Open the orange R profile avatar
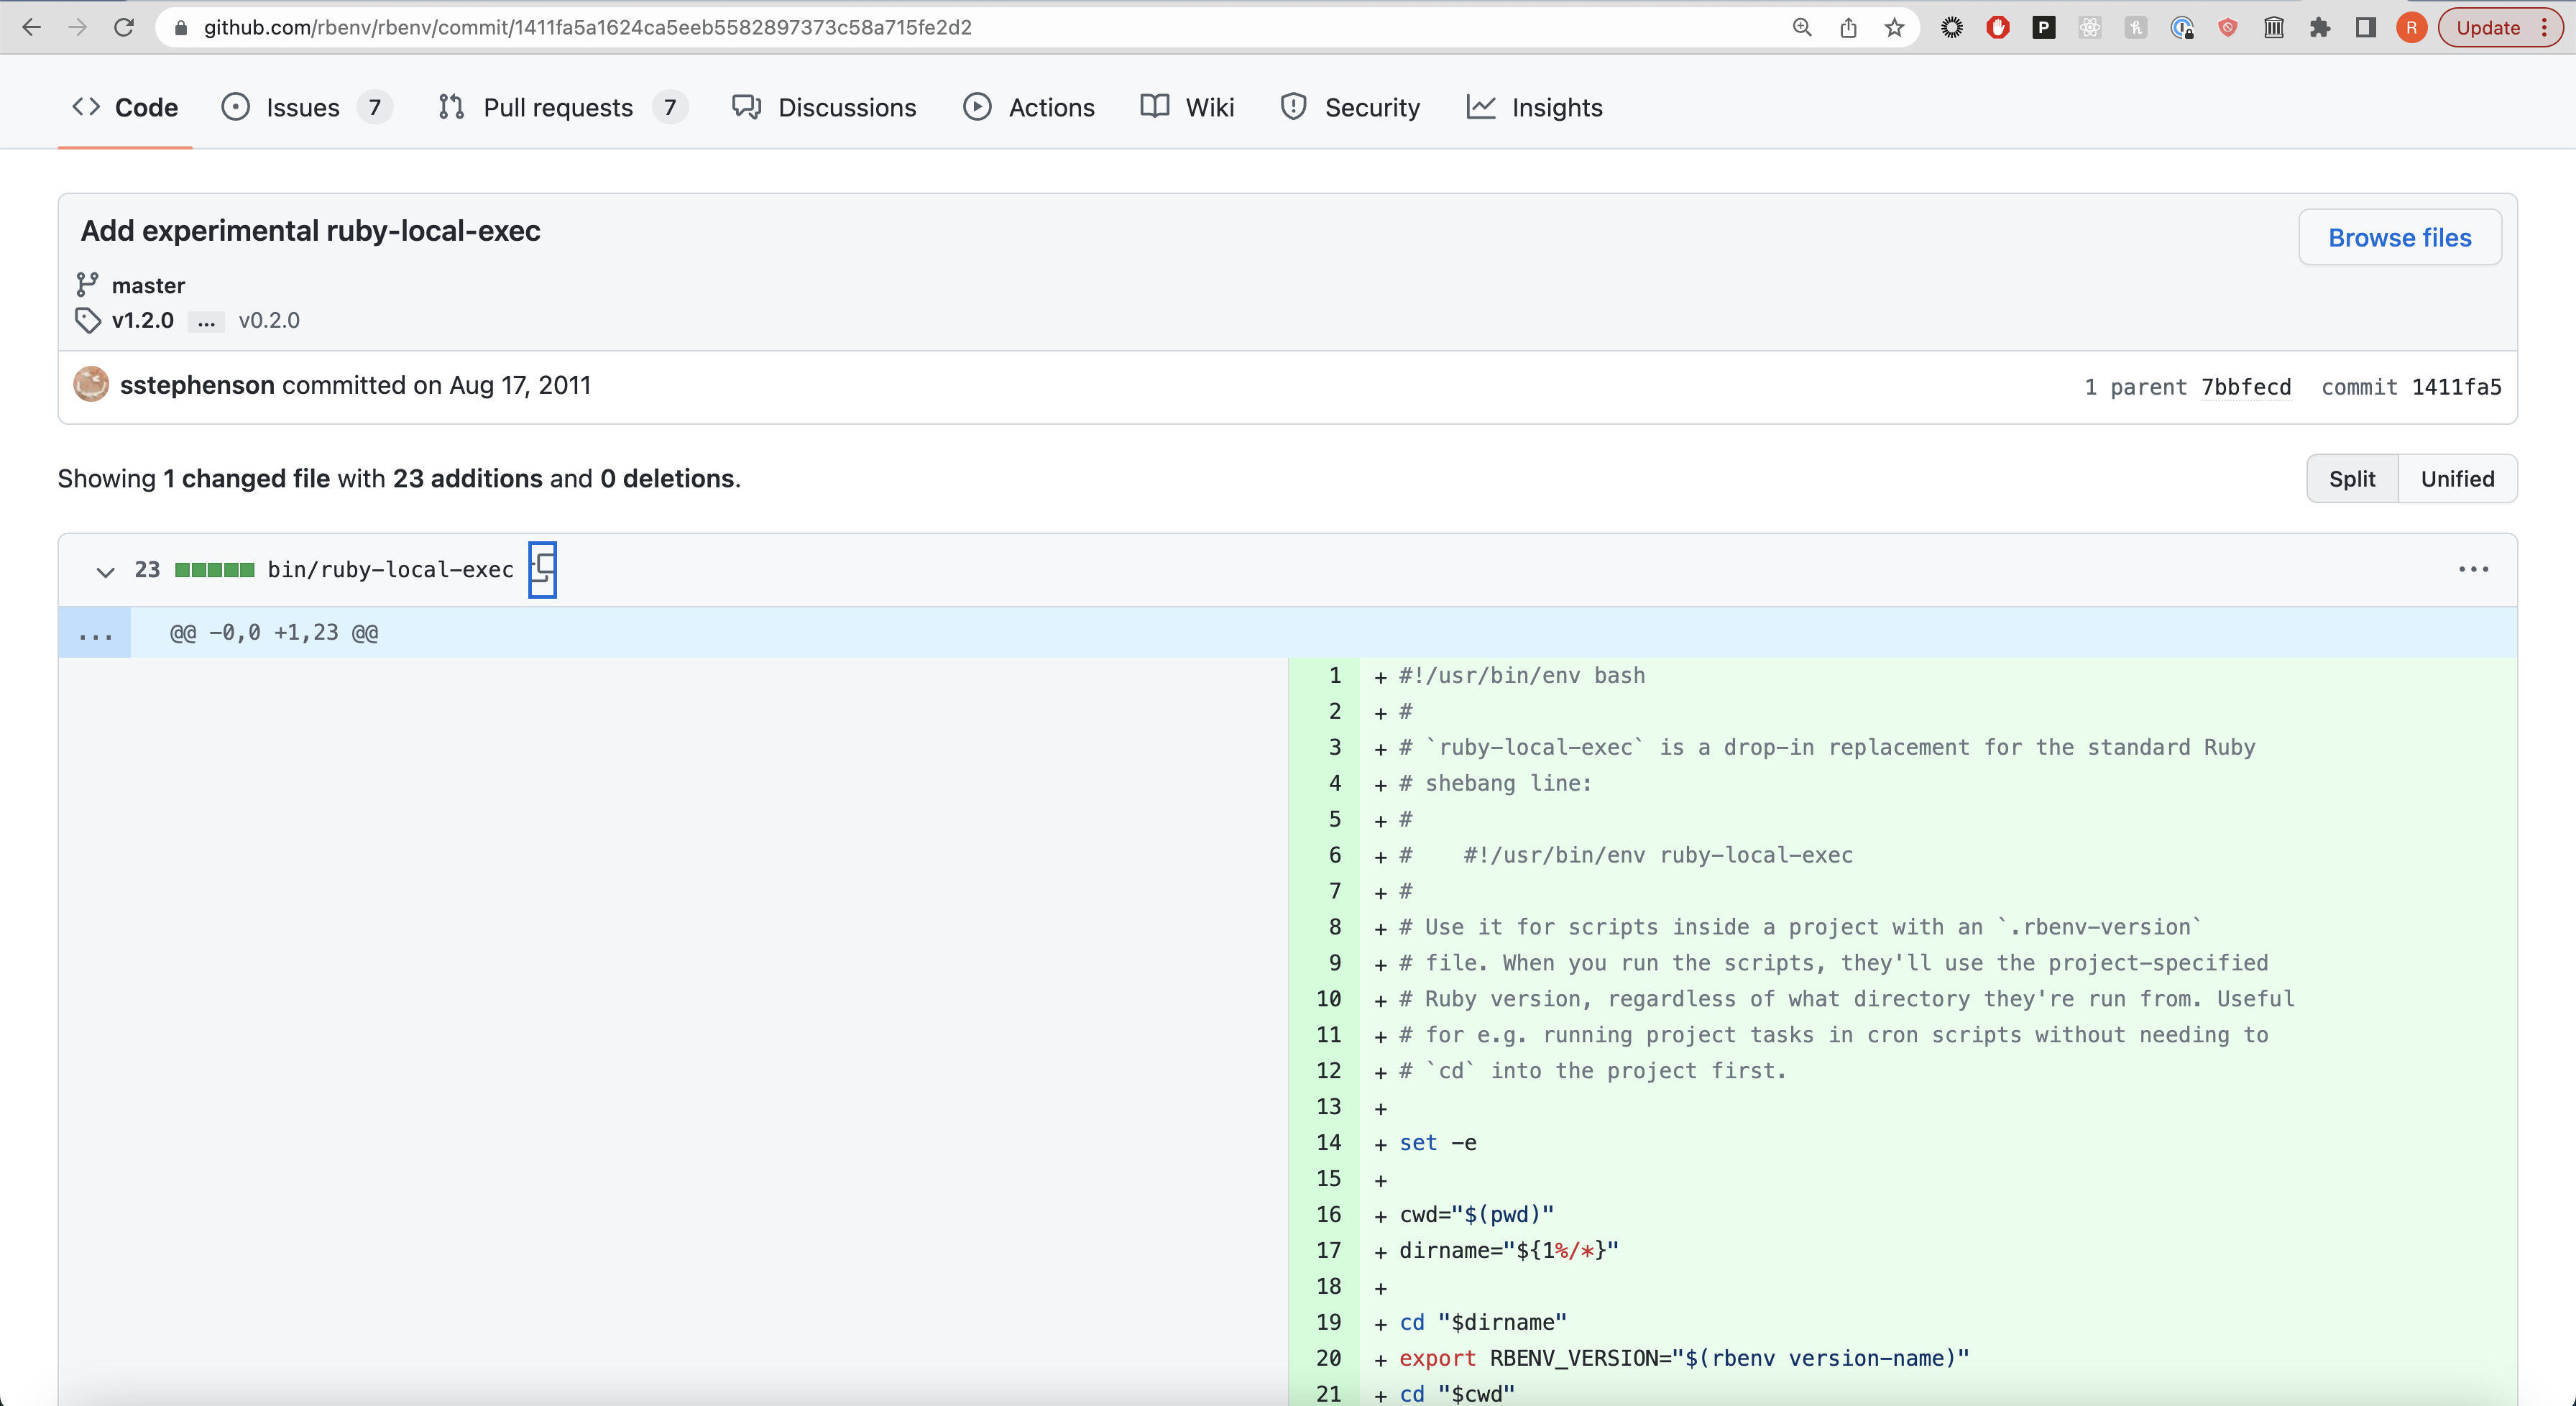Viewport: 2576px width, 1406px height. [x=2412, y=28]
